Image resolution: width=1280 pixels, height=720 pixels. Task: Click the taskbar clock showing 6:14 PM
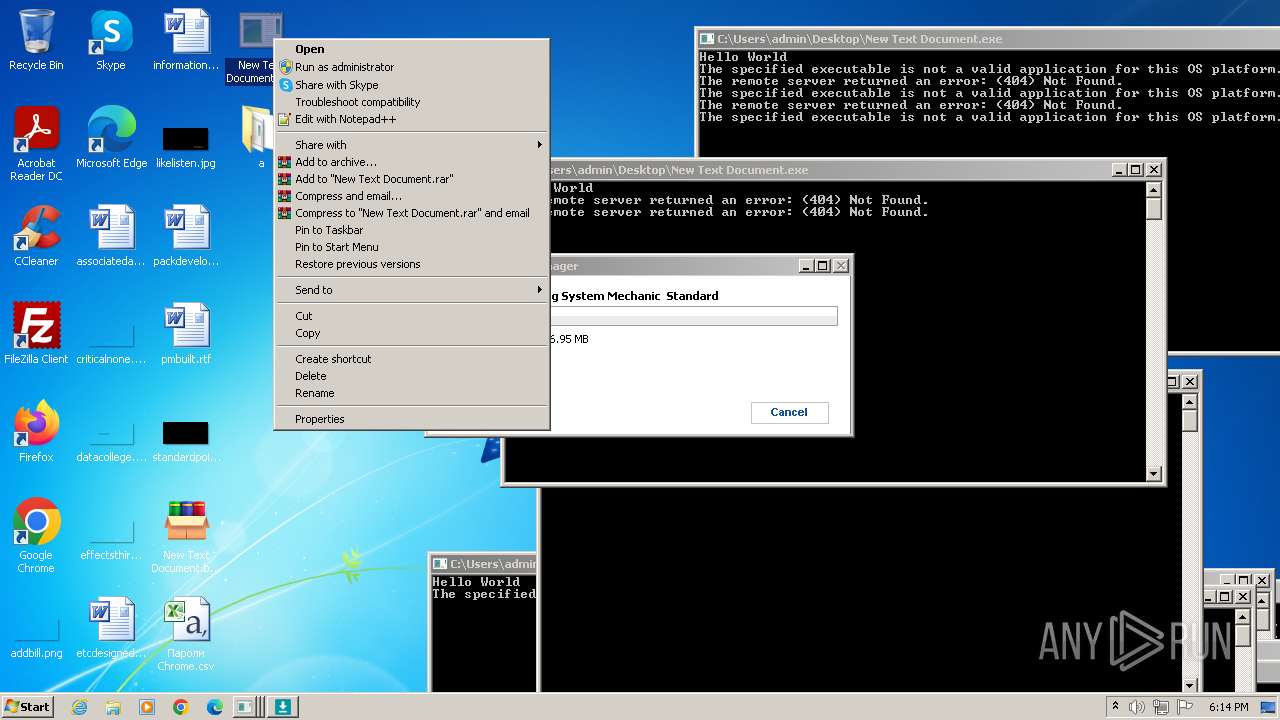(x=1228, y=707)
